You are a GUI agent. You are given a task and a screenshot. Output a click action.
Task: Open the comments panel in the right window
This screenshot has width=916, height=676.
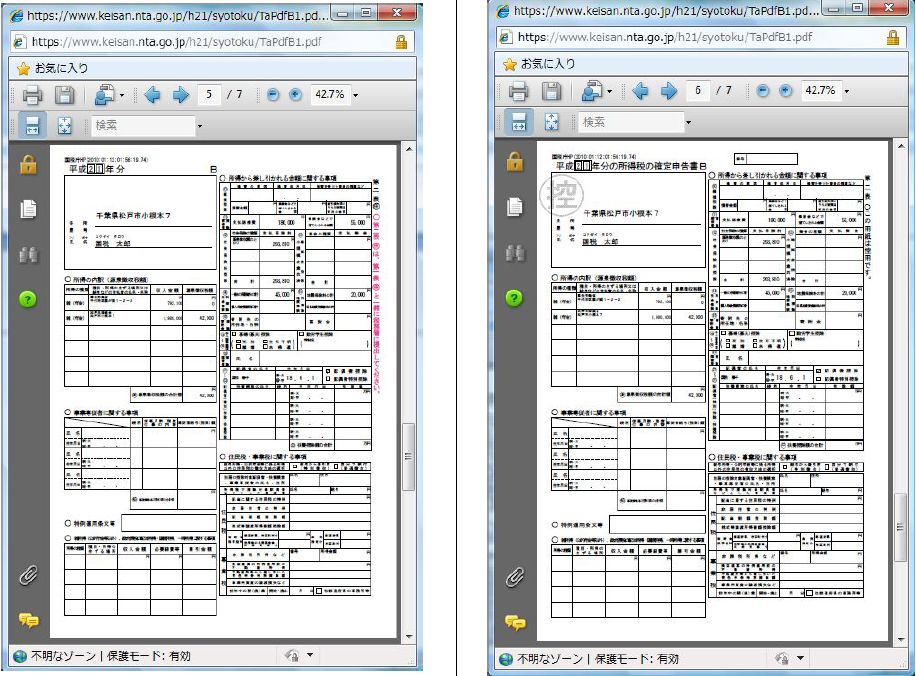tap(514, 622)
